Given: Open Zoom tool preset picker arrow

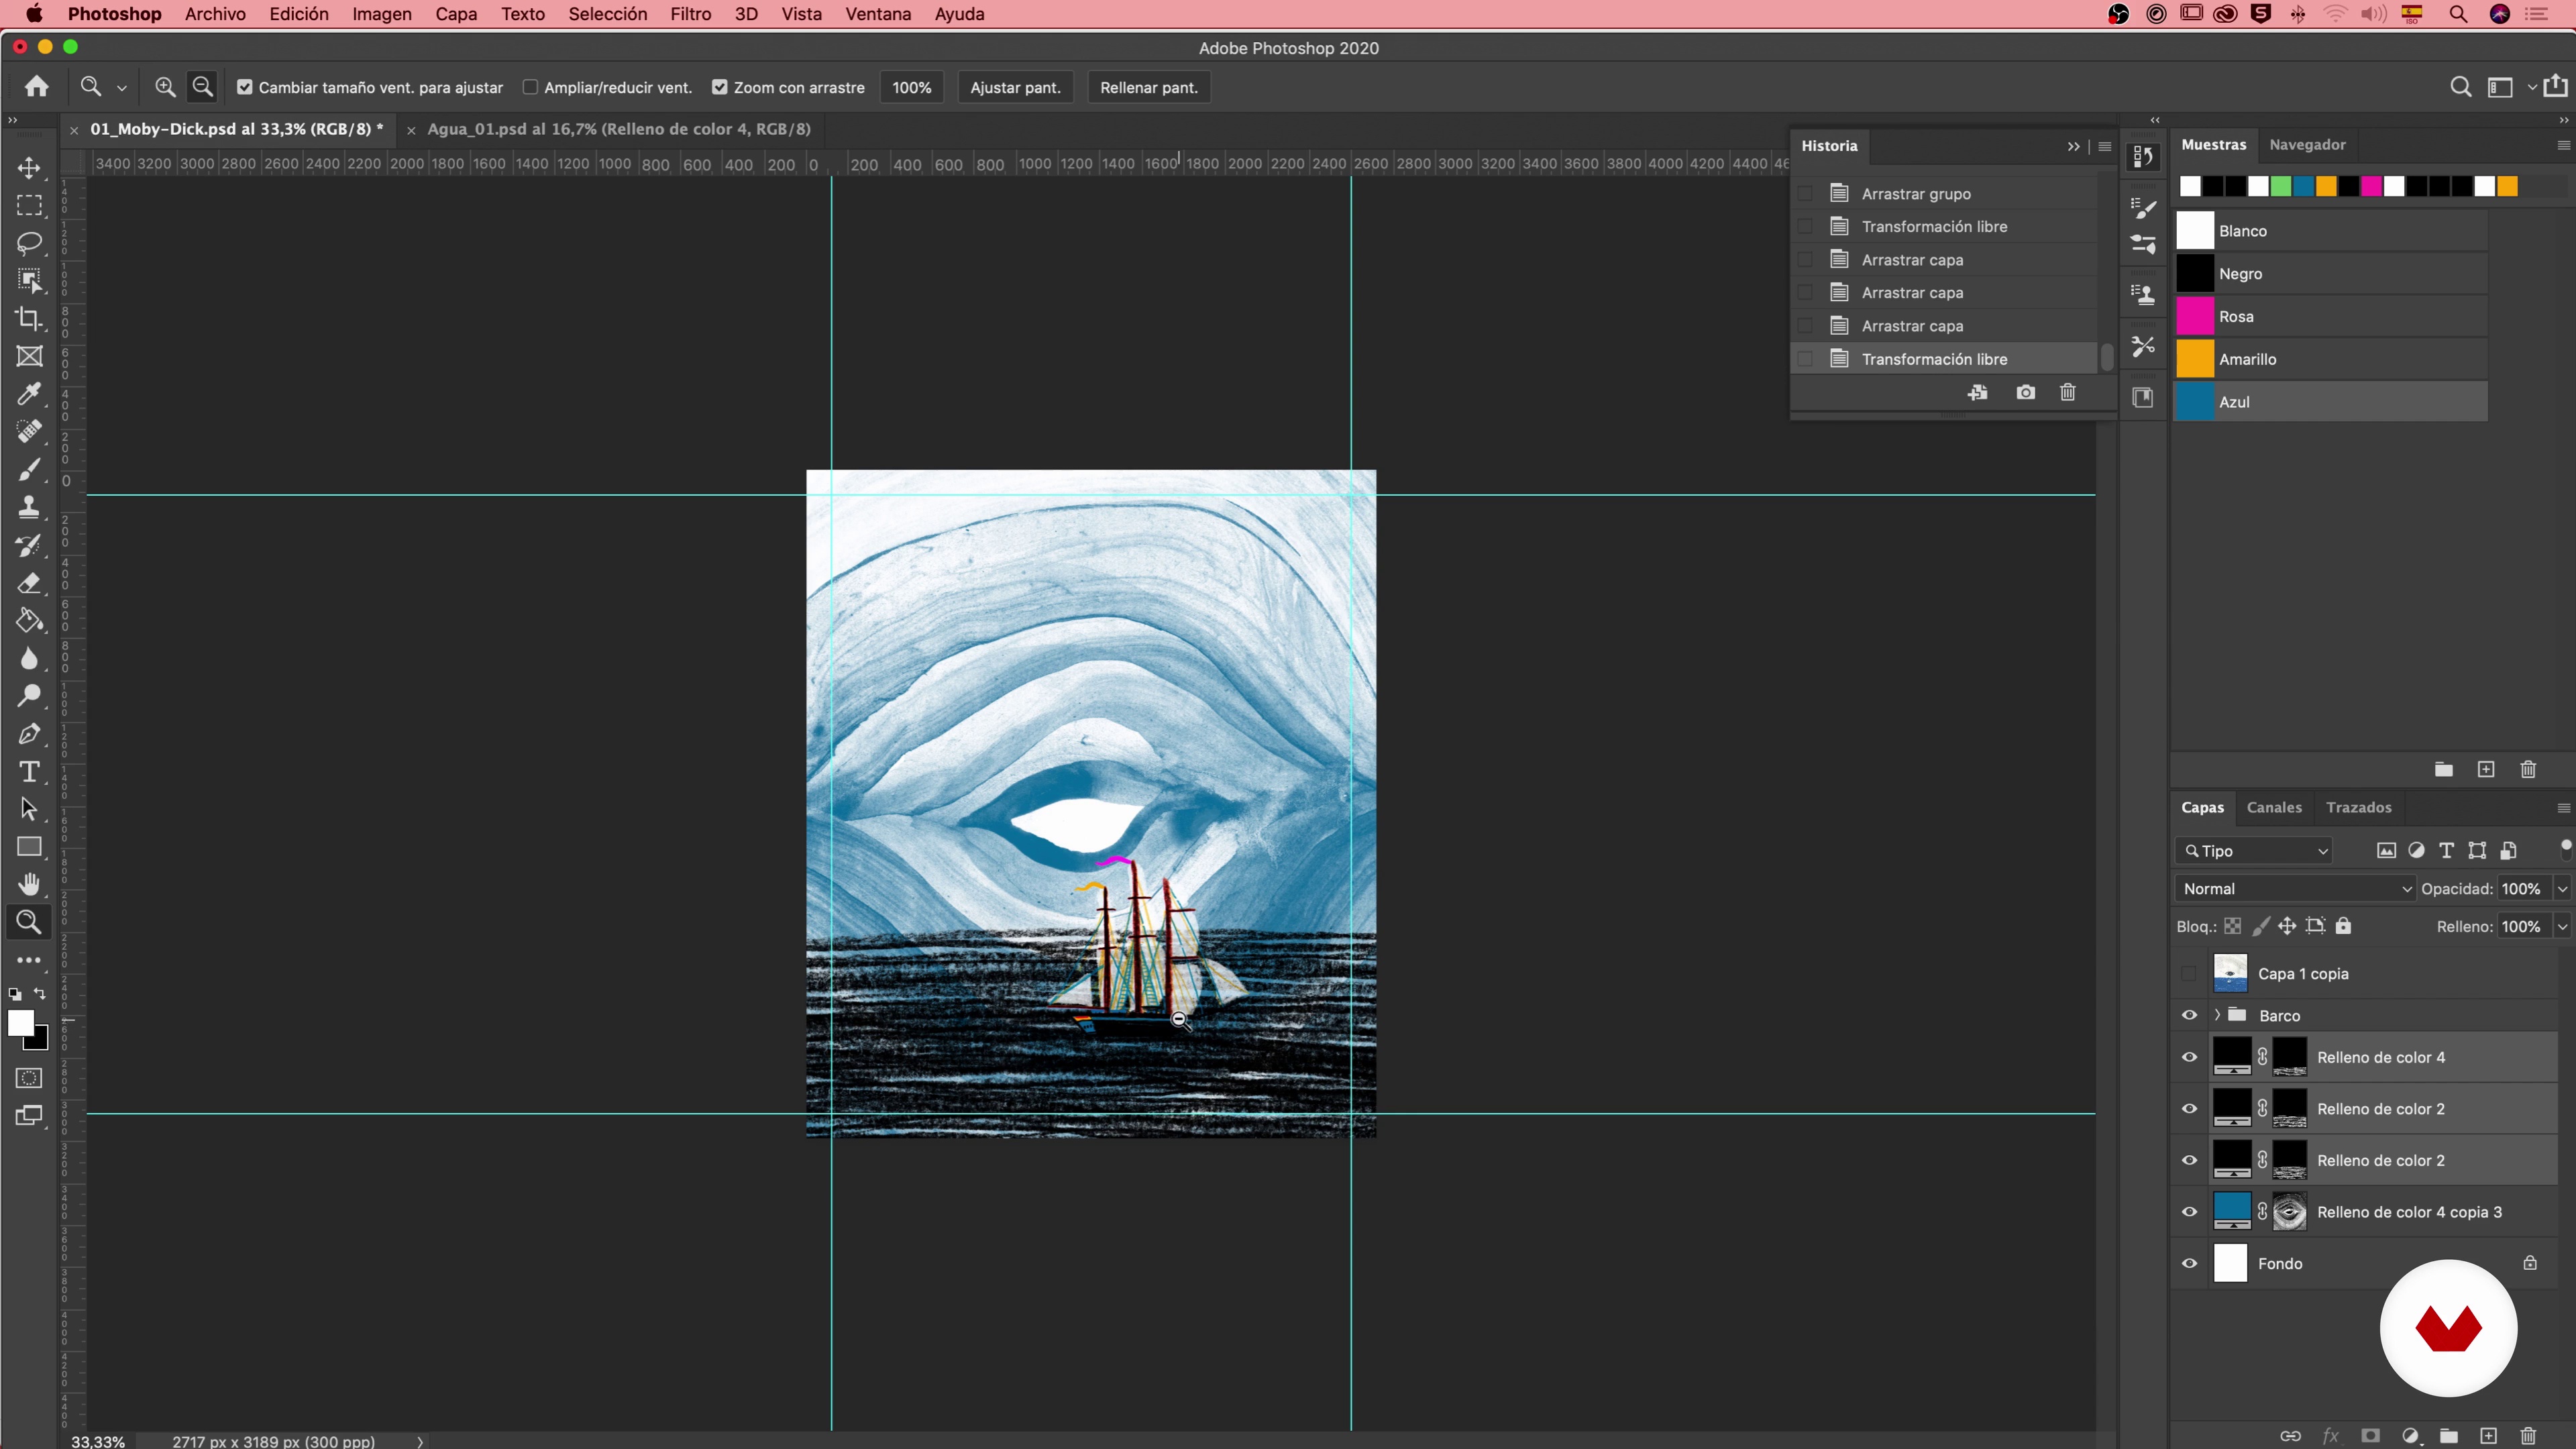Looking at the screenshot, I should tap(122, 88).
